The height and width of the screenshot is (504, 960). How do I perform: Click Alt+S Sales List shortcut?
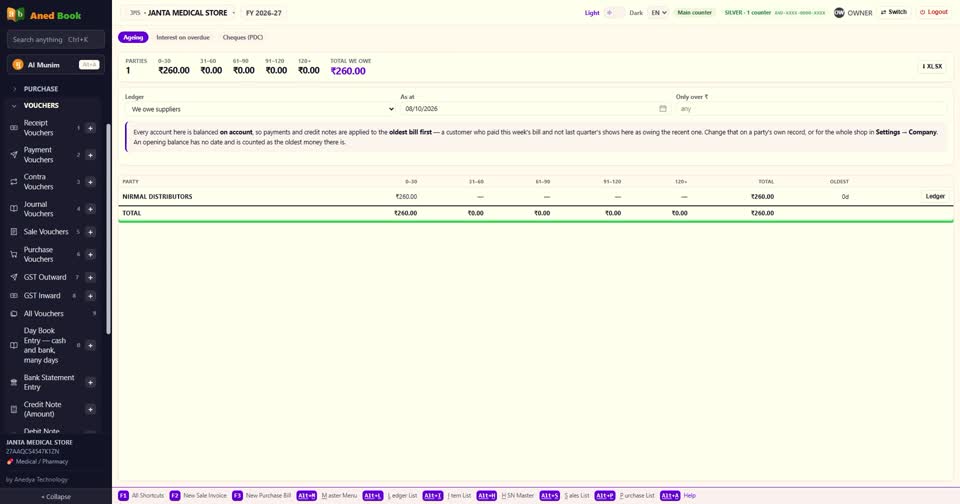564,495
